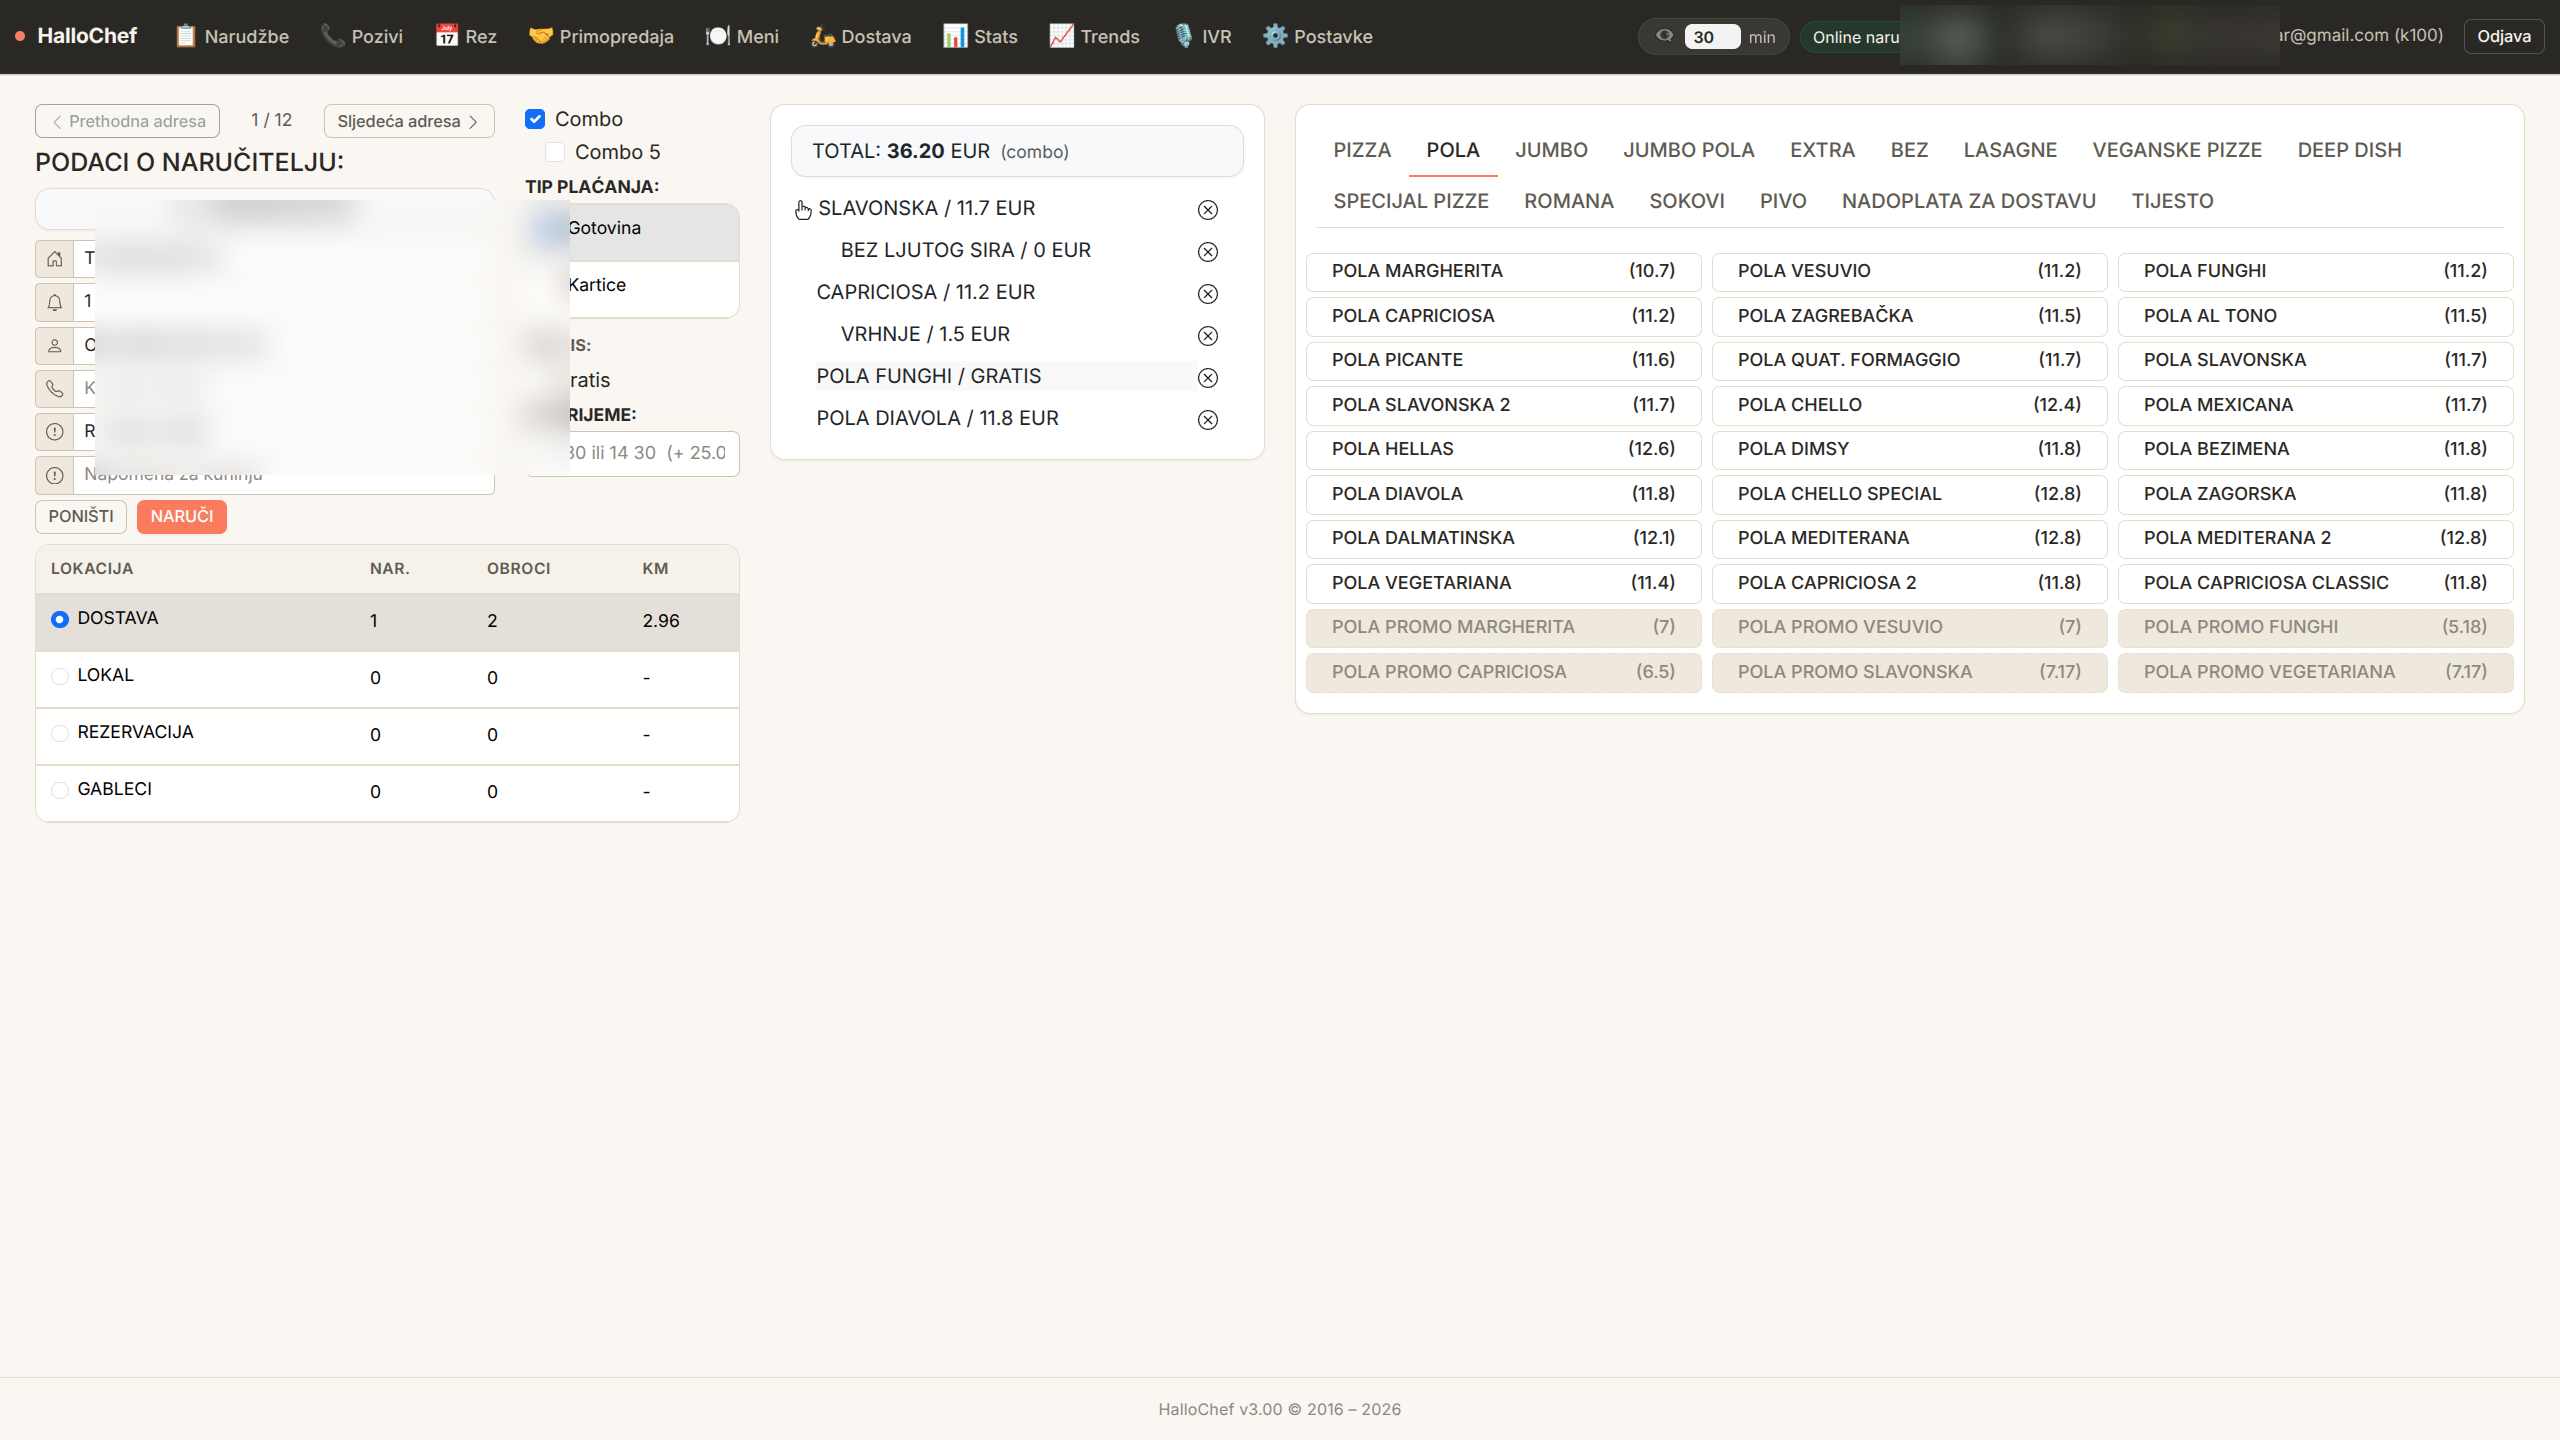Choose GABLECI location radio button

[x=60, y=790]
